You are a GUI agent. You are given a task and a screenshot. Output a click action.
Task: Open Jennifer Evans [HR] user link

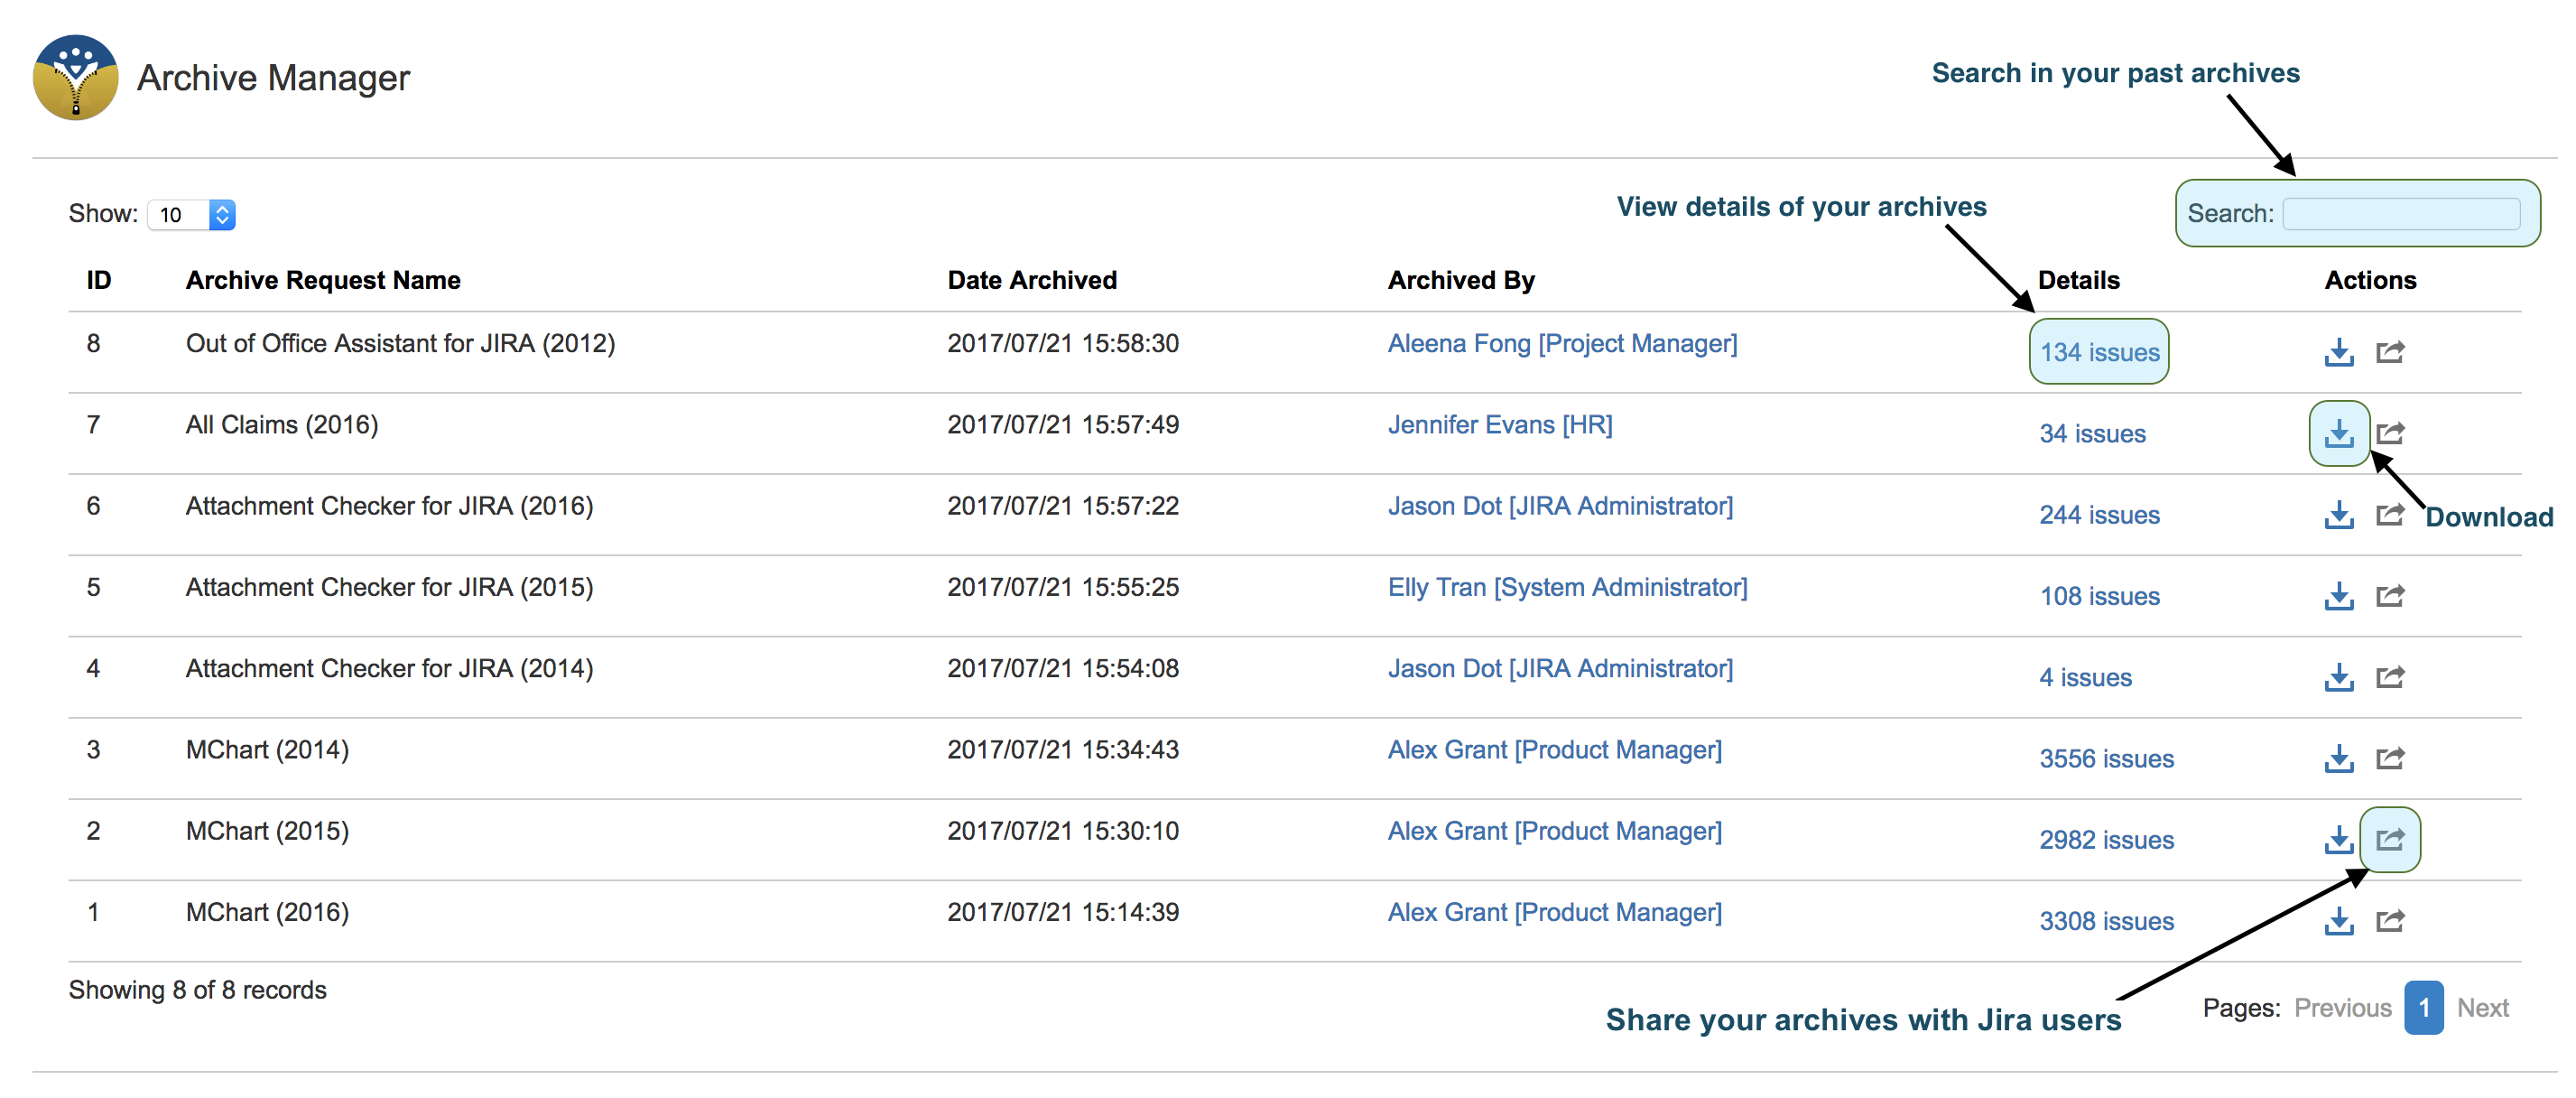tap(1499, 425)
